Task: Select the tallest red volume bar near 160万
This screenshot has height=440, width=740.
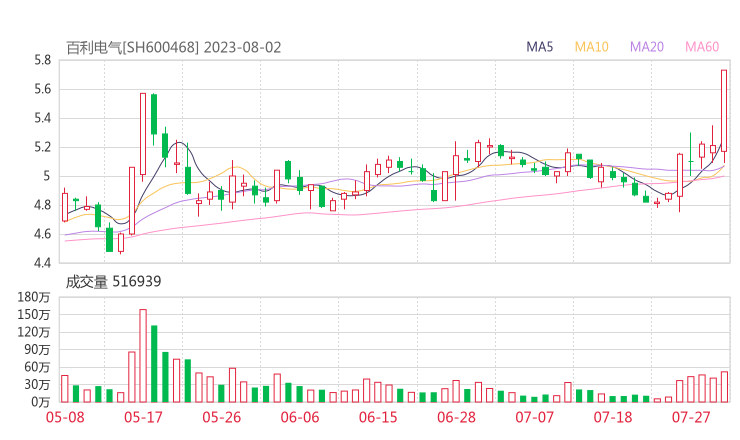Action: (143, 356)
